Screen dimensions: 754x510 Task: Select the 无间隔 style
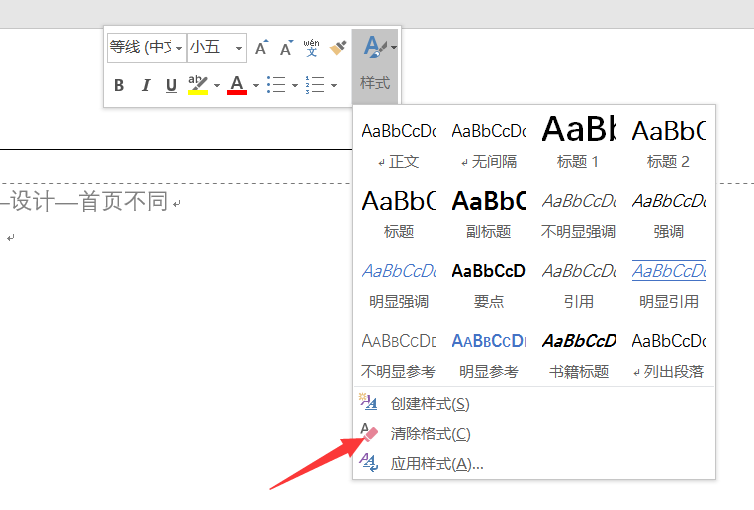coord(489,144)
